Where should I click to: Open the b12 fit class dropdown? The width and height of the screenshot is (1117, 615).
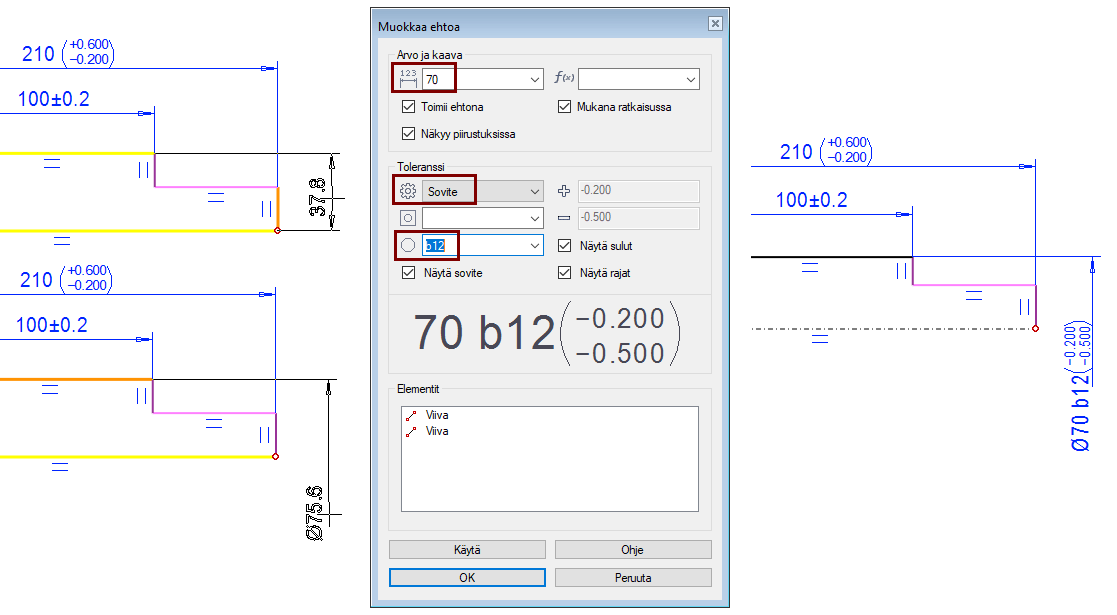(534, 245)
